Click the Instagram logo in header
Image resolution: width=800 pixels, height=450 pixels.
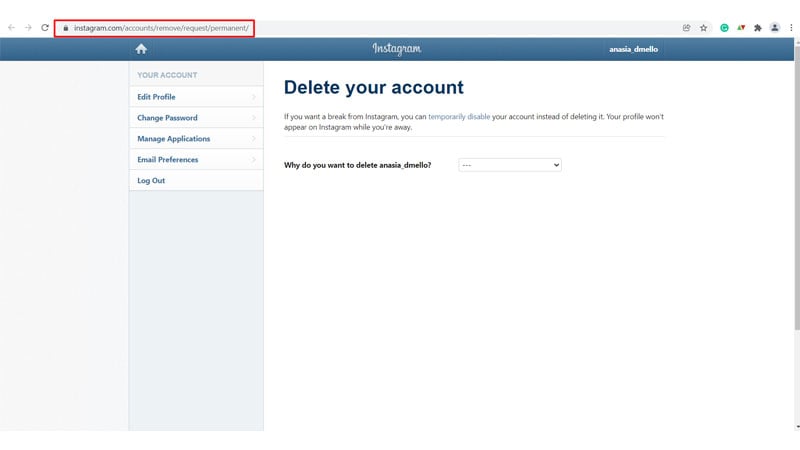click(397, 49)
